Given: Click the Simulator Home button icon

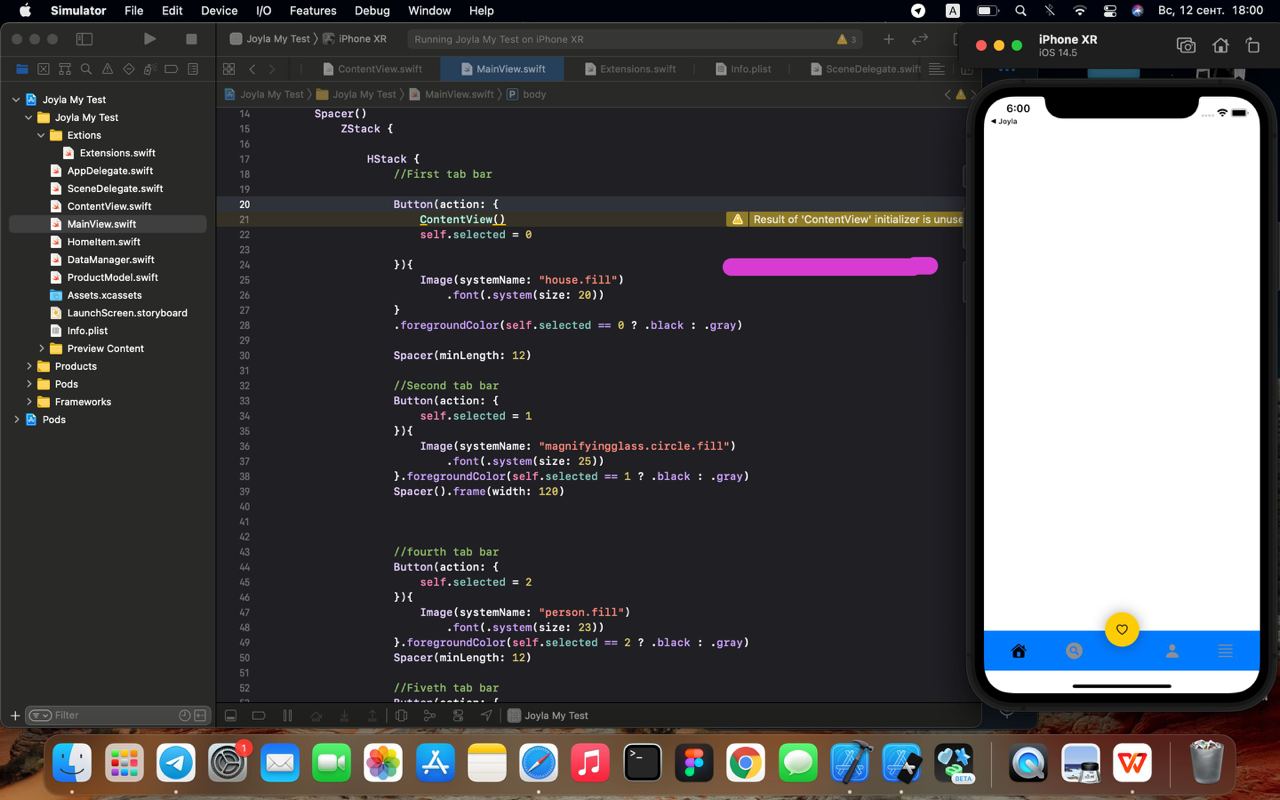Looking at the screenshot, I should pos(1220,45).
